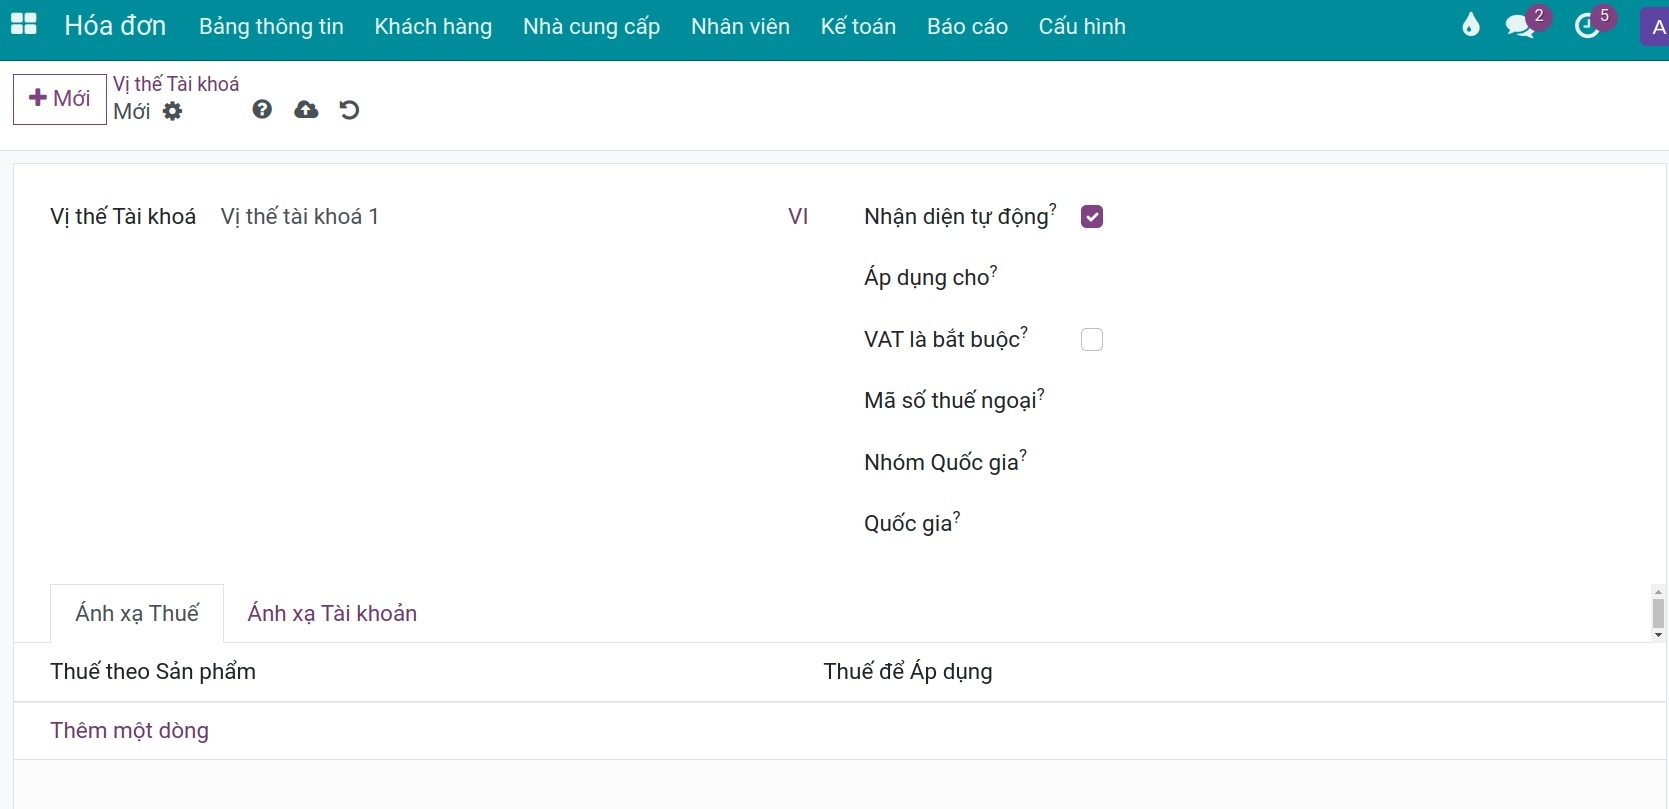Viewport: 1669px width, 809px height.
Task: Click the scrollbar's up arrow
Action: tap(1658, 592)
